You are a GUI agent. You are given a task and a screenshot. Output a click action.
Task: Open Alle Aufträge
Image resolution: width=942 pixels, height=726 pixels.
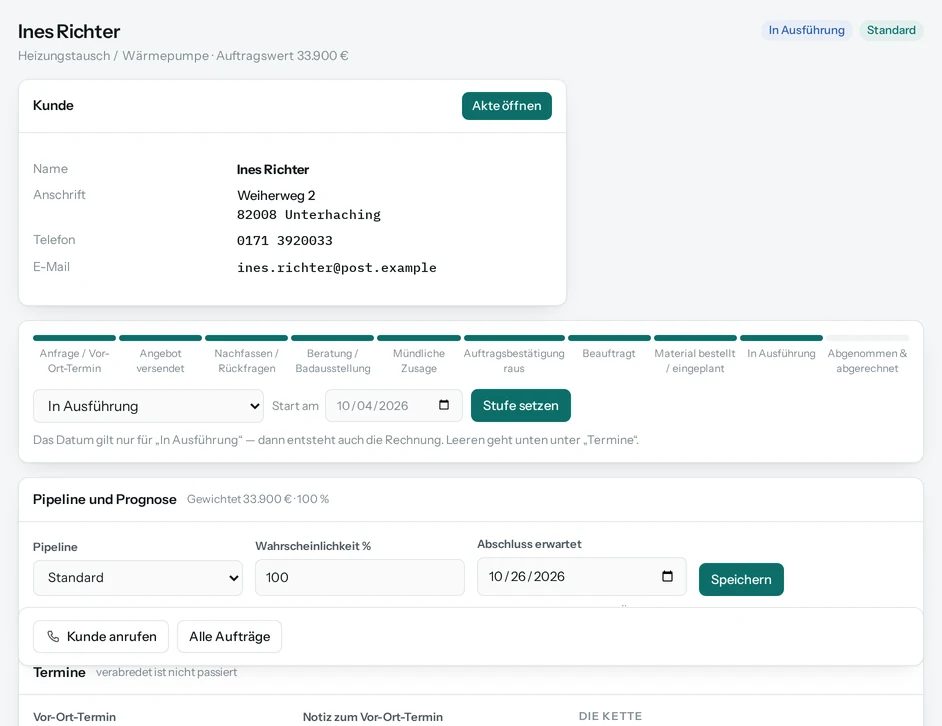click(229, 636)
